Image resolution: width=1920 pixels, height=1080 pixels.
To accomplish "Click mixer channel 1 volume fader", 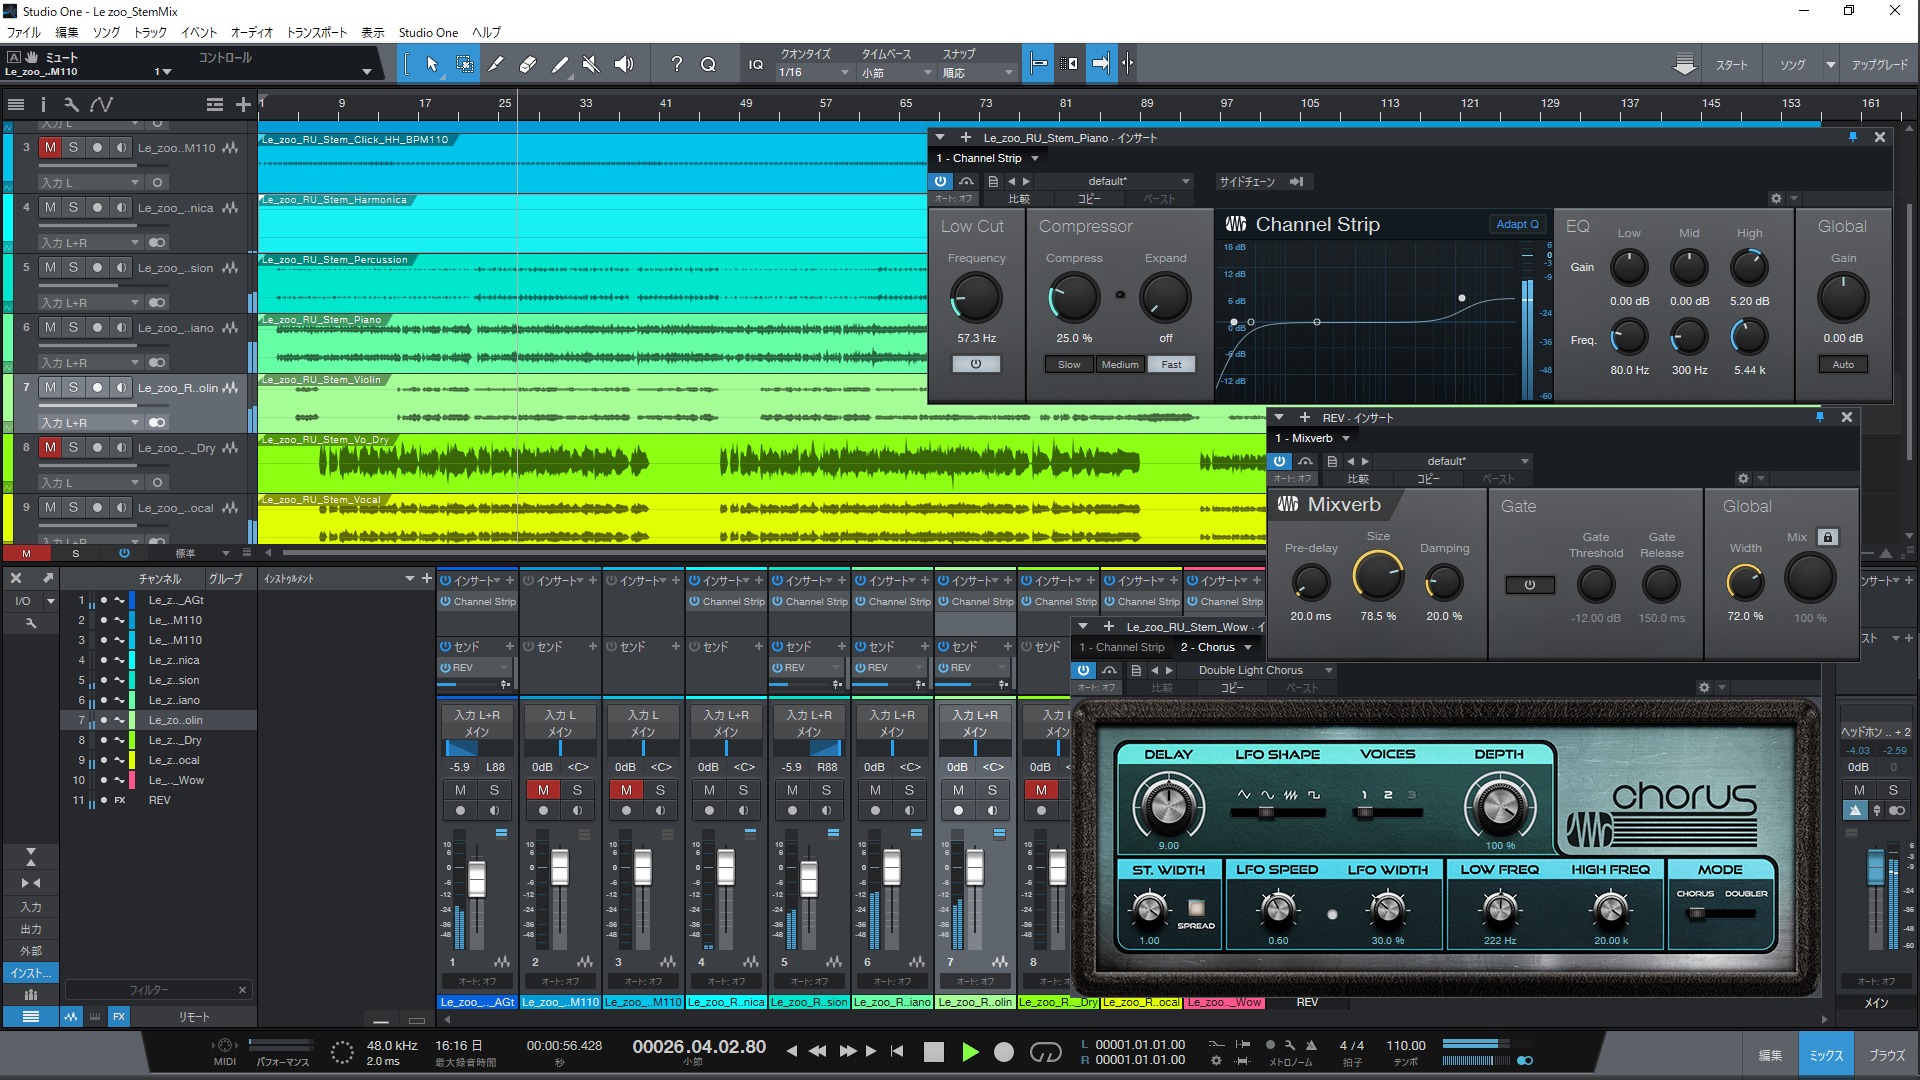I will click(477, 878).
